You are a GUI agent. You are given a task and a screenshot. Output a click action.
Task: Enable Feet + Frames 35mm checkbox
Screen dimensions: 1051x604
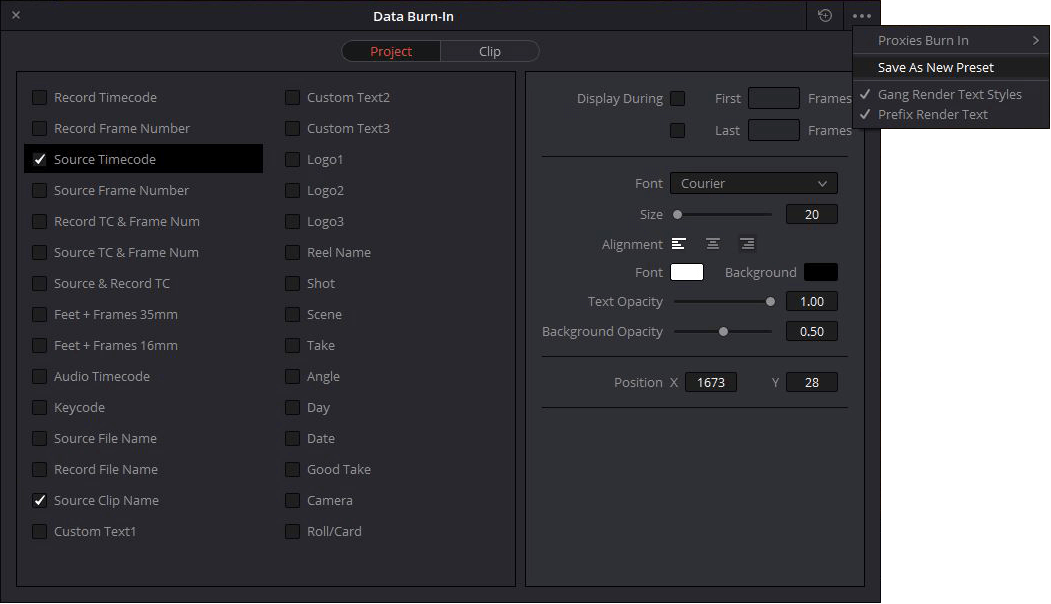point(40,314)
